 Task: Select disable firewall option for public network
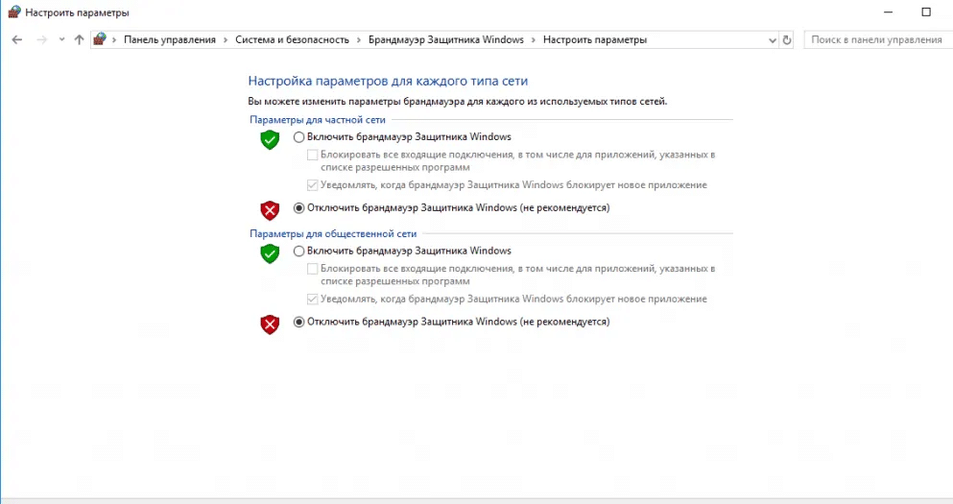tap(299, 322)
